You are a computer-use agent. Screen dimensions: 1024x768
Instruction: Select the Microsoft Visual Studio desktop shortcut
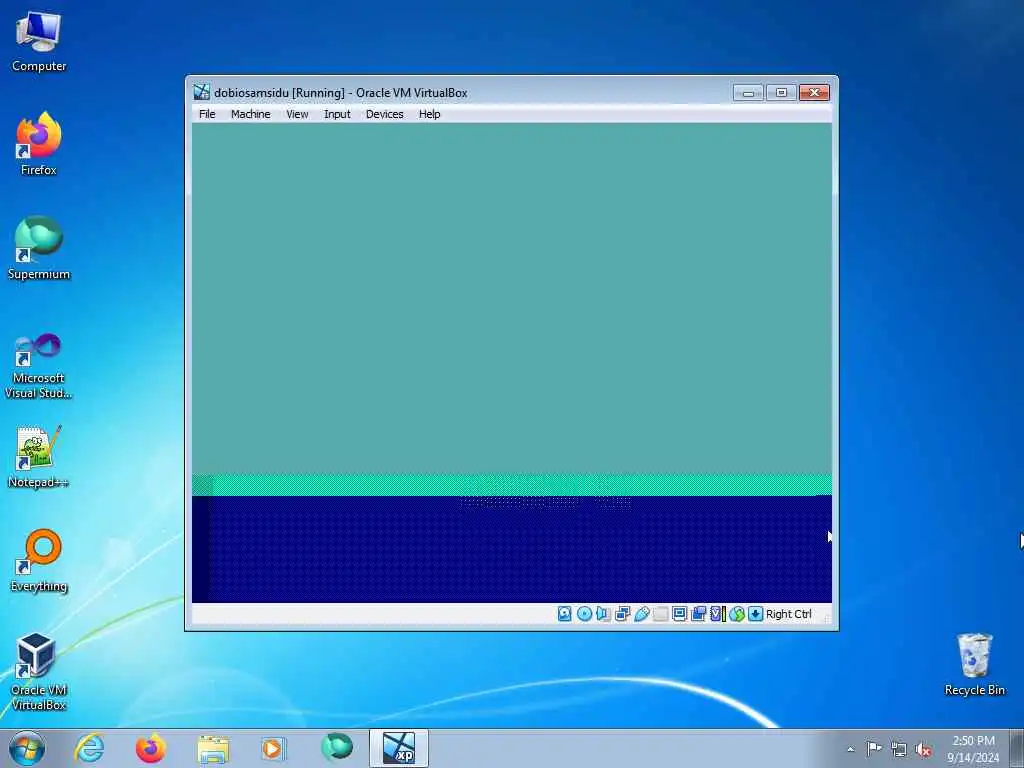[39, 366]
